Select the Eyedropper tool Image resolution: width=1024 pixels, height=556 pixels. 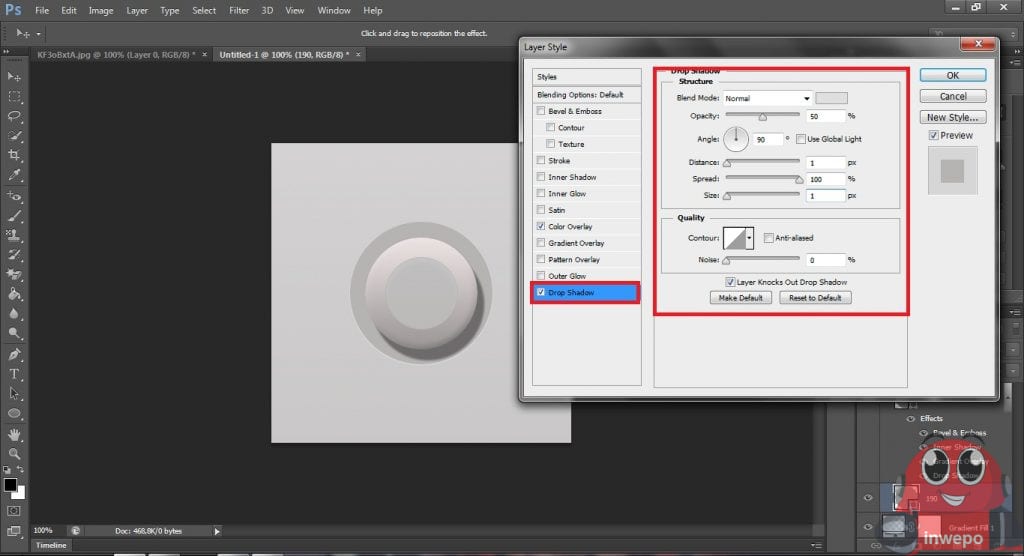pos(14,175)
